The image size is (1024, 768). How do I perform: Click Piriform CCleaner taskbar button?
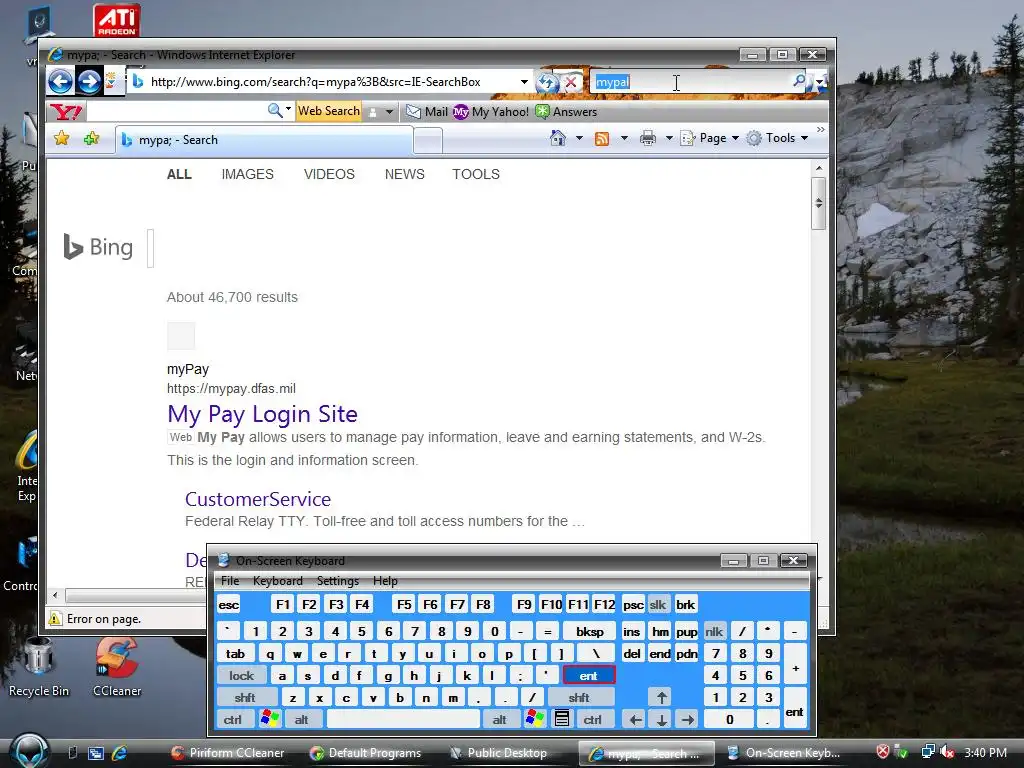pyautogui.click(x=228, y=753)
